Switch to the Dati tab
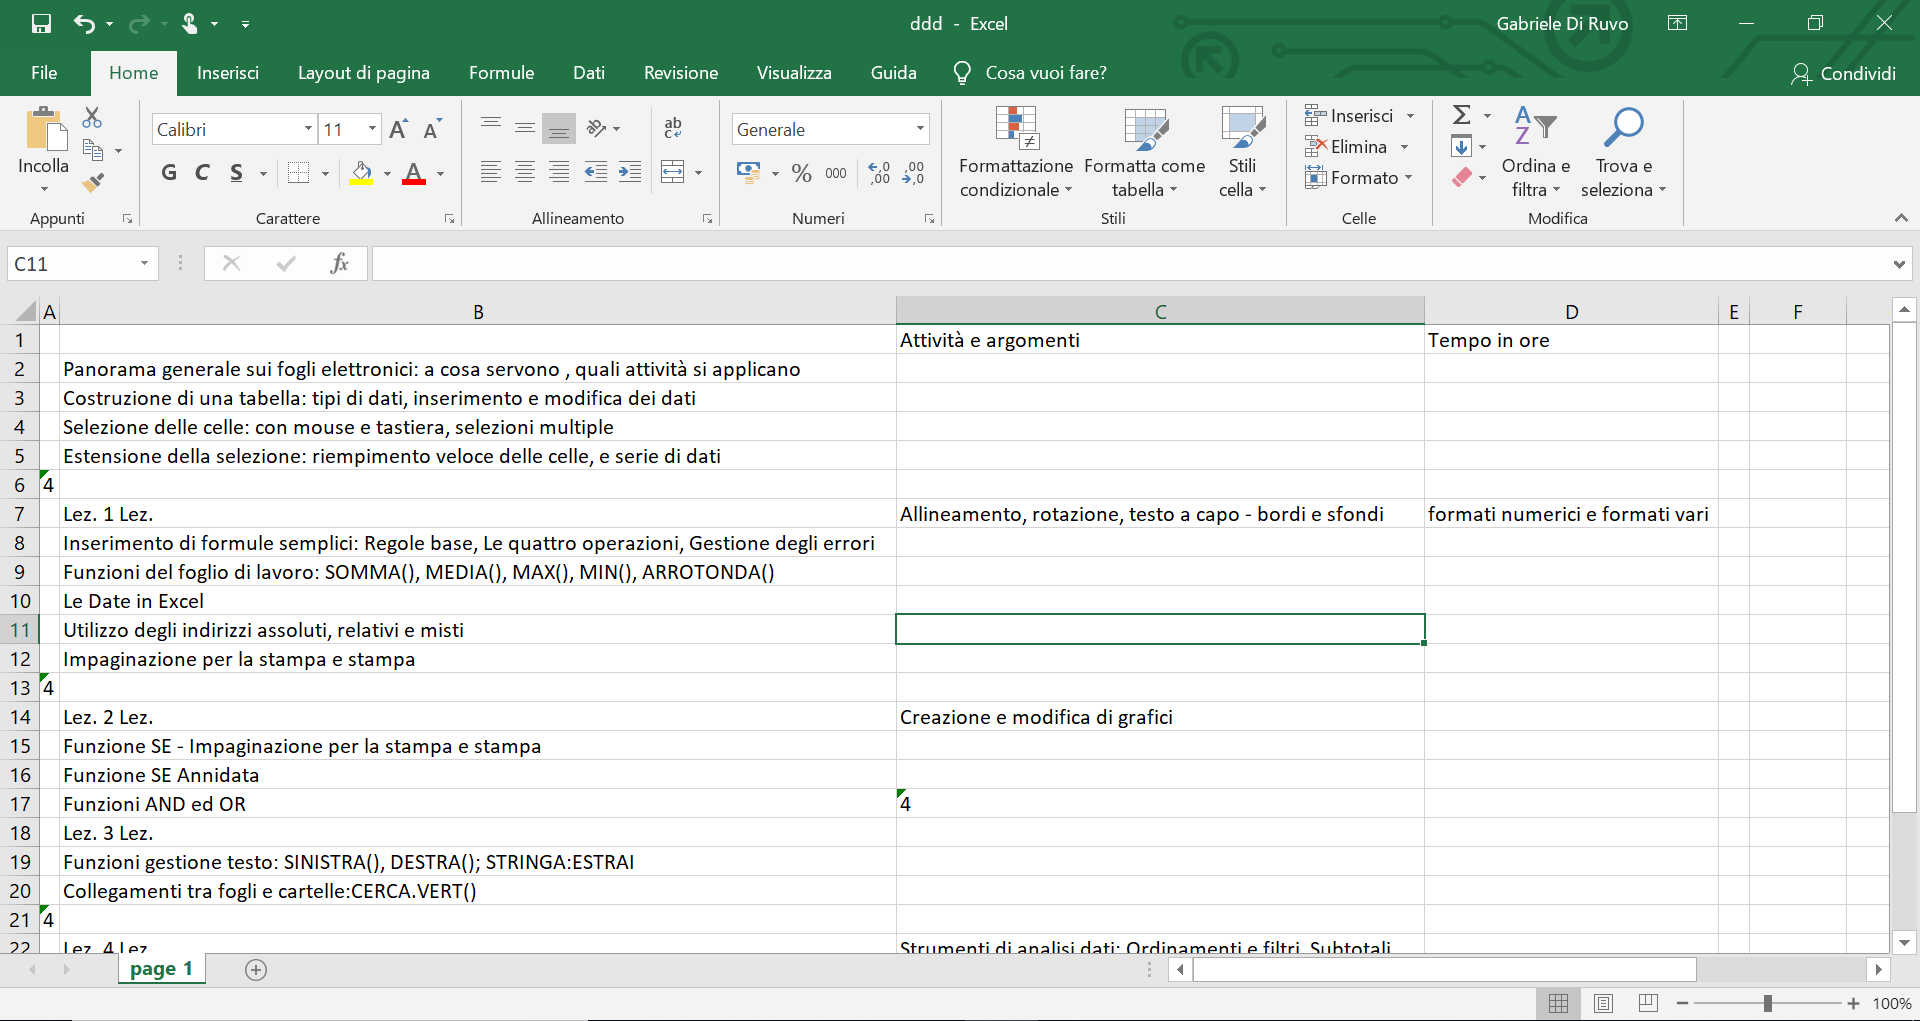The width and height of the screenshot is (1920, 1021). 589,73
